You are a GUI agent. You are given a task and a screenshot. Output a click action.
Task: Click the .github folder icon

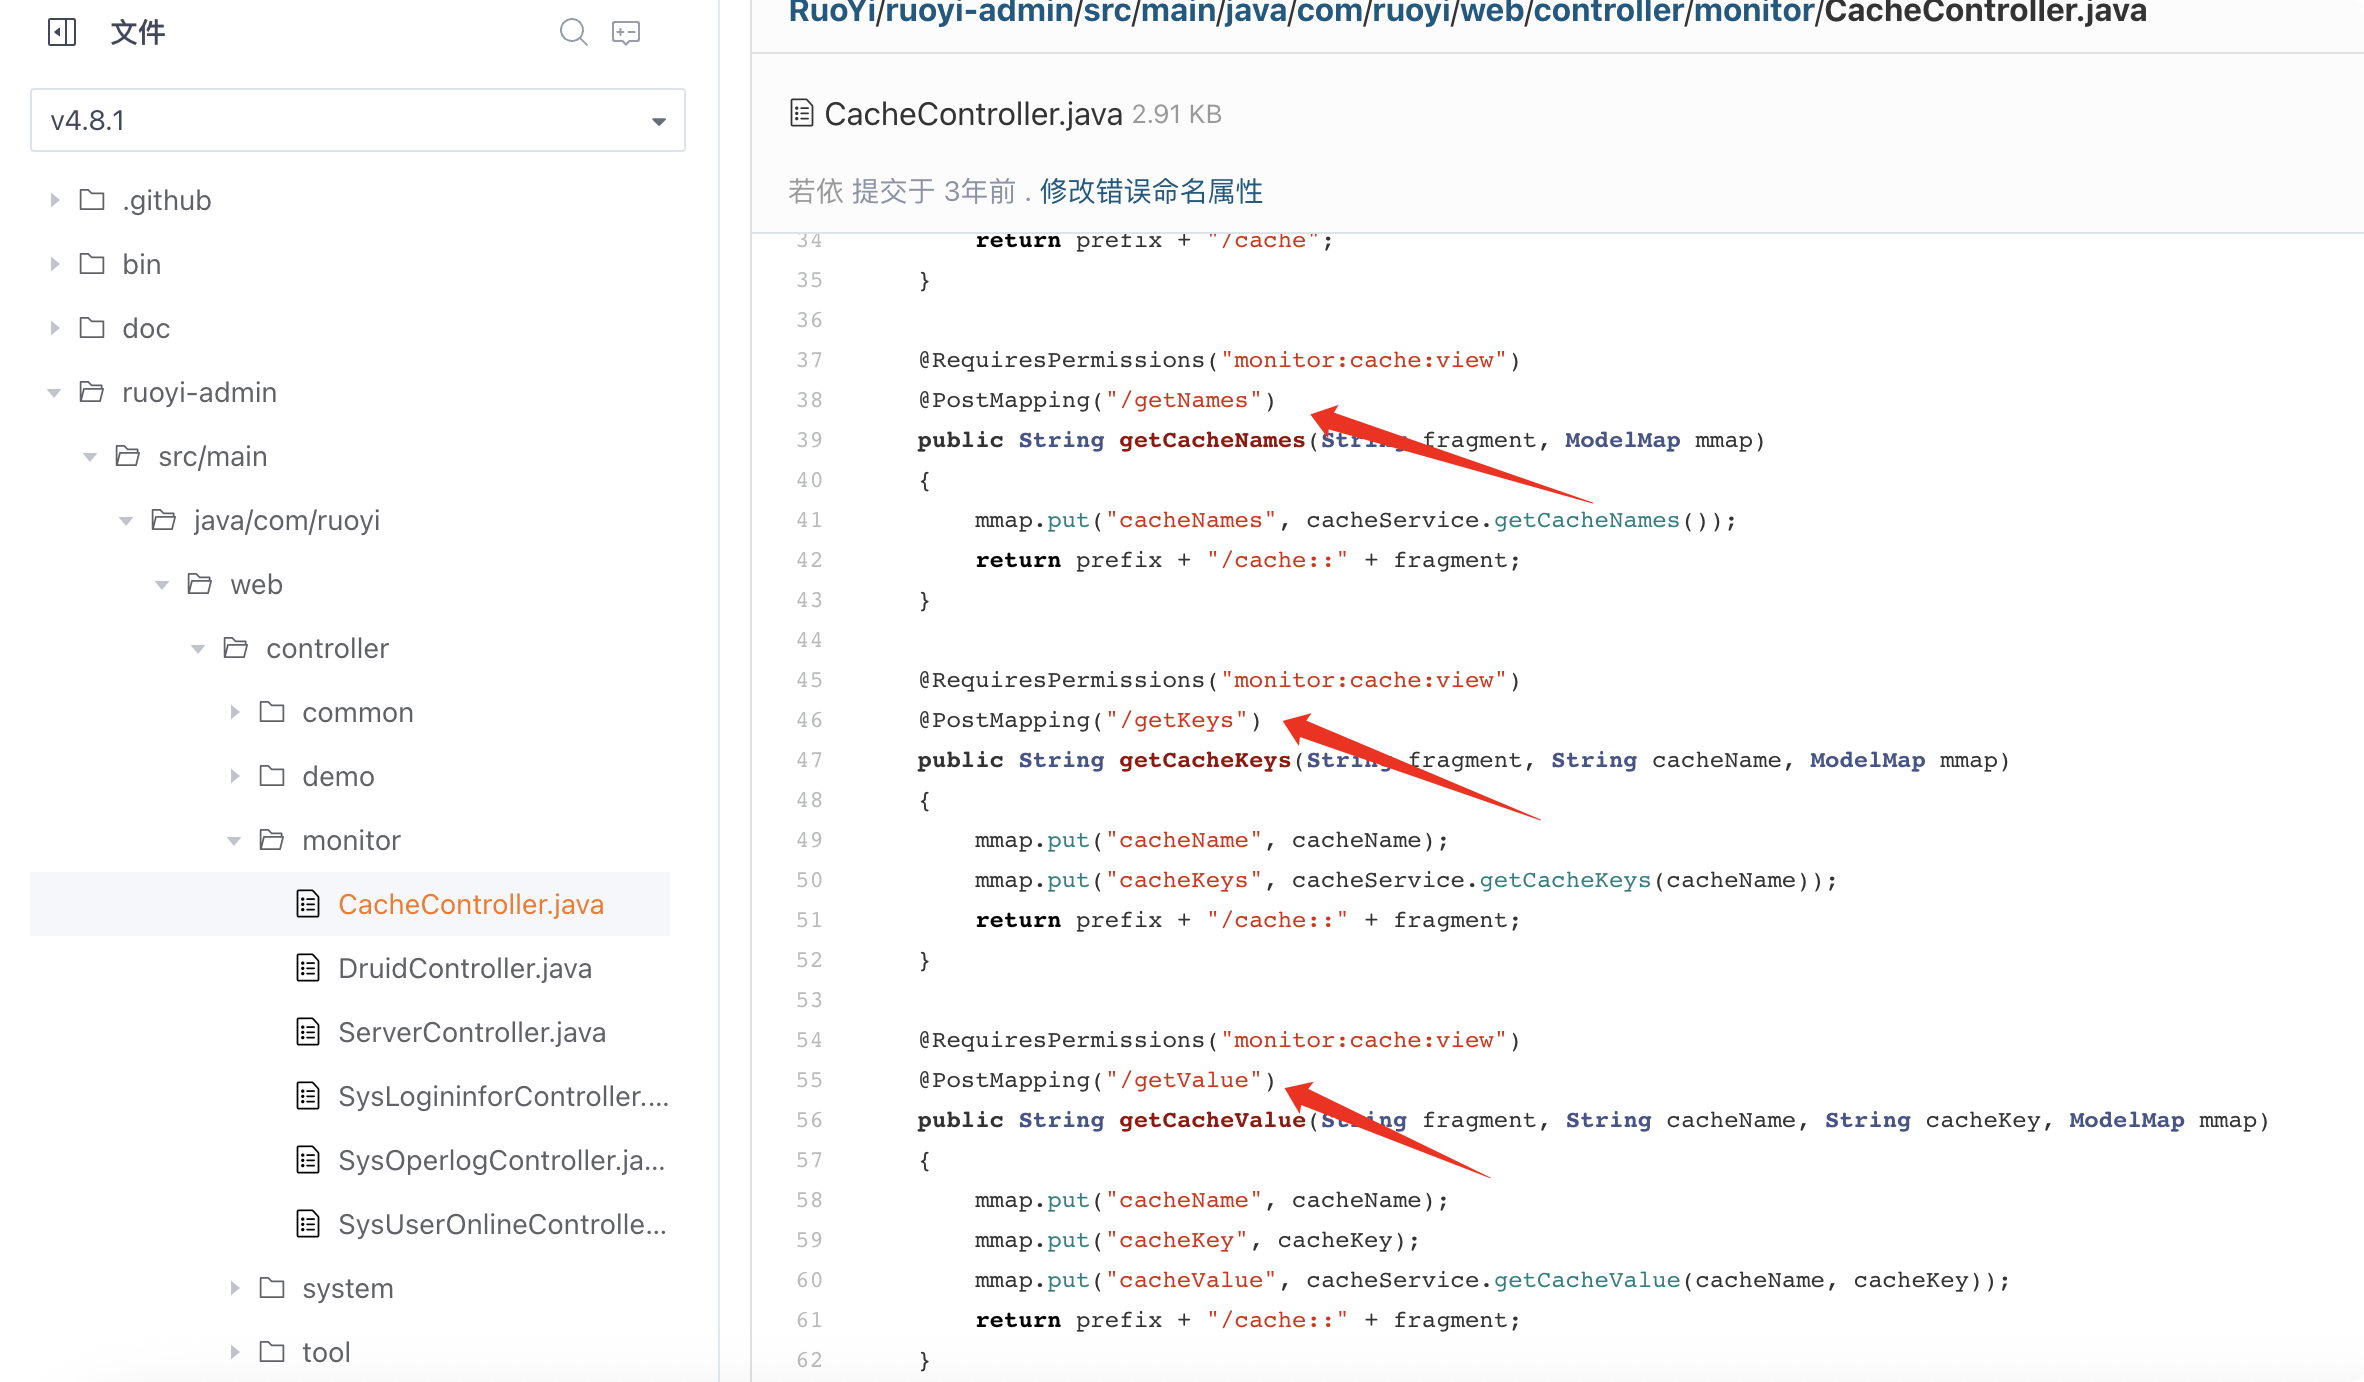(x=92, y=200)
